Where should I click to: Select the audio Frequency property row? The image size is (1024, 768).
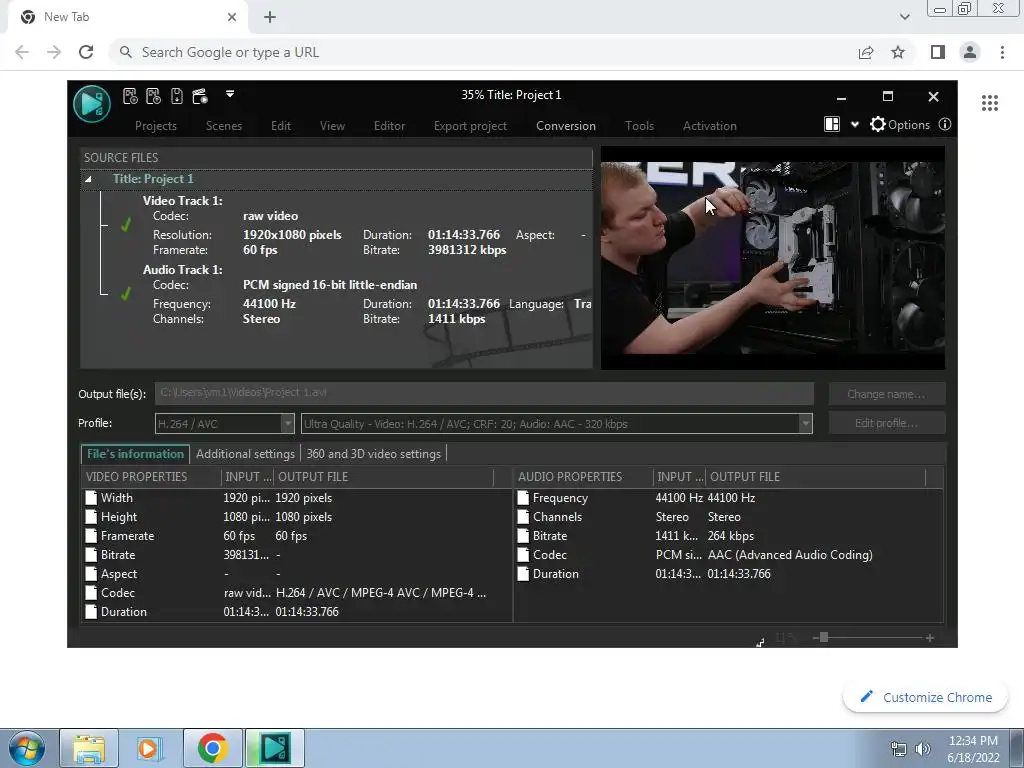[x=728, y=498]
